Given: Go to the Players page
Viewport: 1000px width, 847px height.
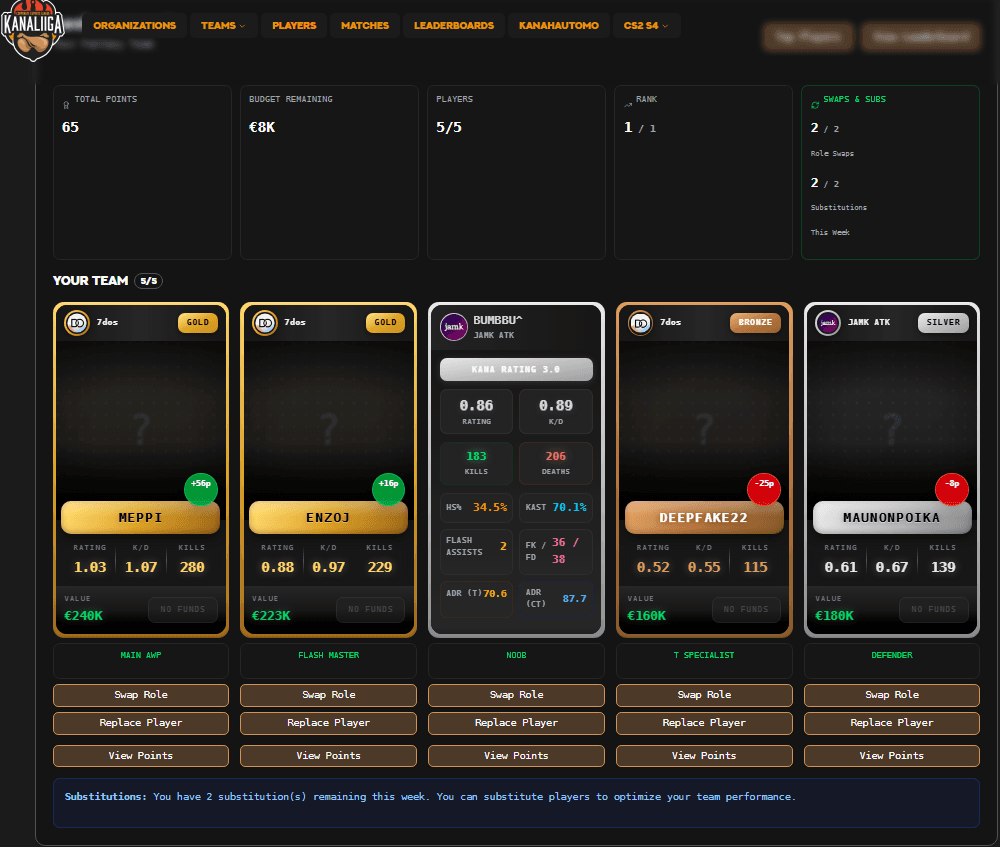Looking at the screenshot, I should coord(294,26).
